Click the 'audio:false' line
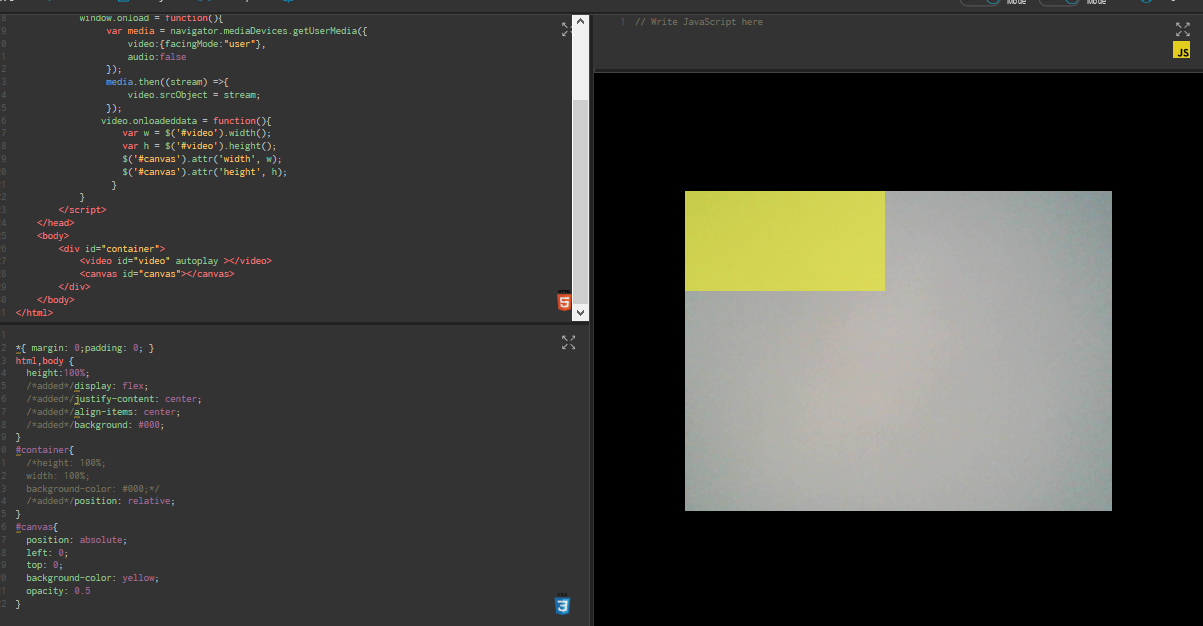This screenshot has height=626, width=1203. pyautogui.click(x=157, y=57)
